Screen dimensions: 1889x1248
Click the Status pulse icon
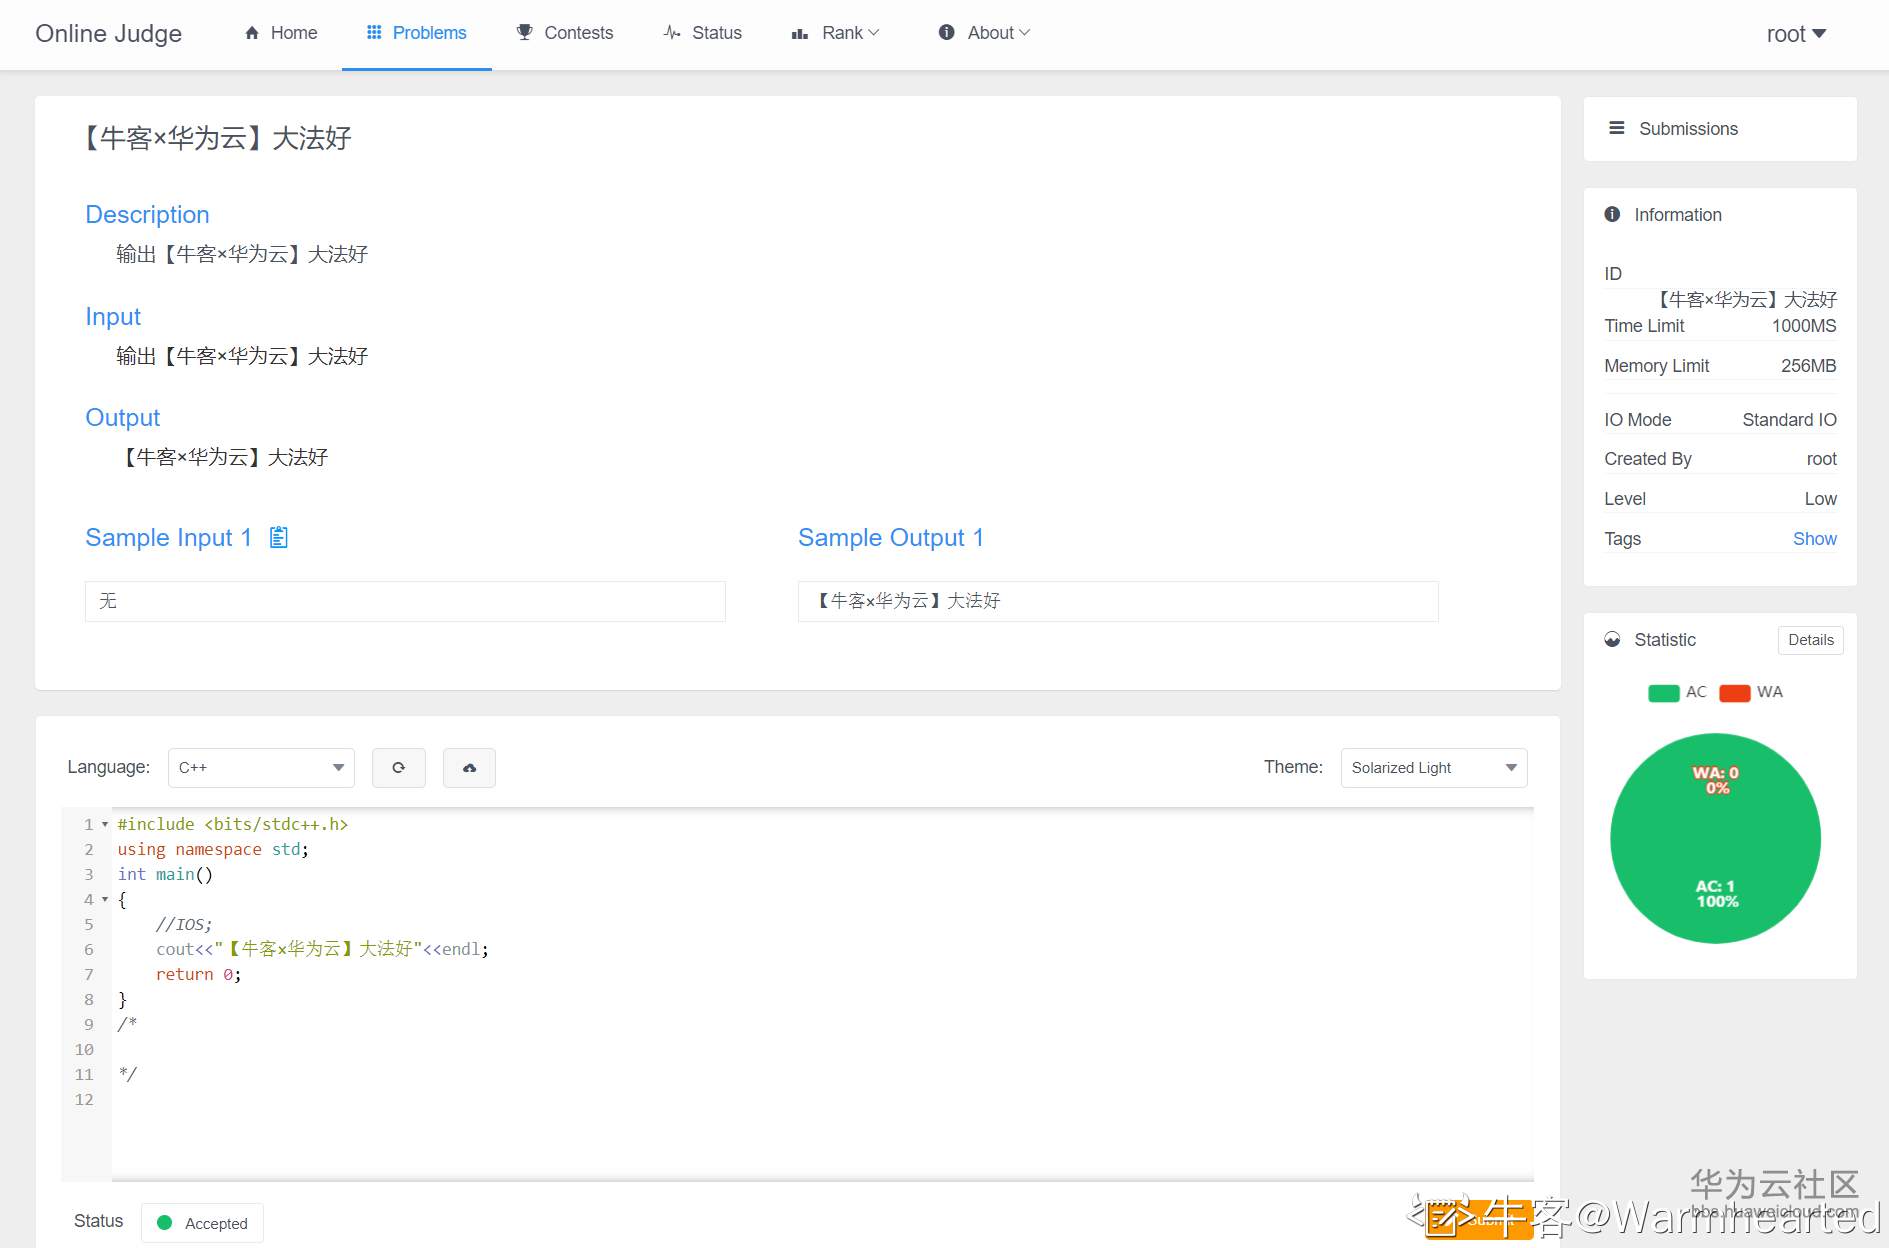(672, 33)
